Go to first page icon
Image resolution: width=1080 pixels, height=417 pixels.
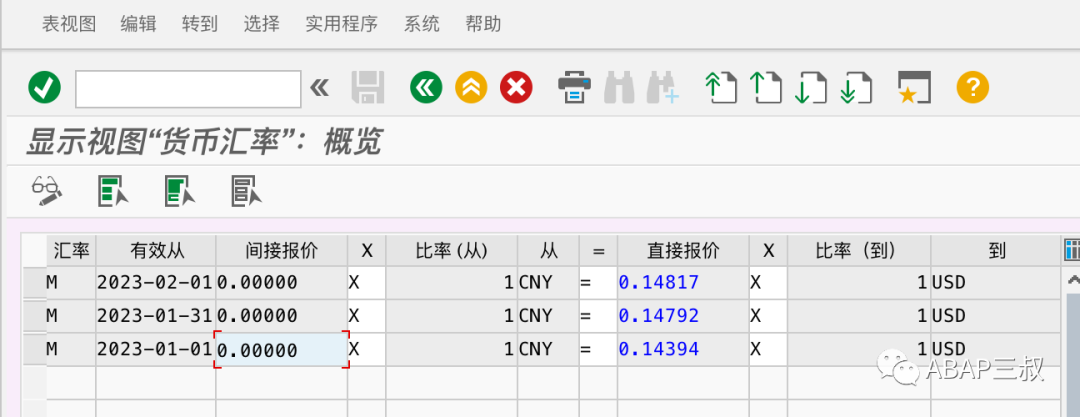point(721,88)
